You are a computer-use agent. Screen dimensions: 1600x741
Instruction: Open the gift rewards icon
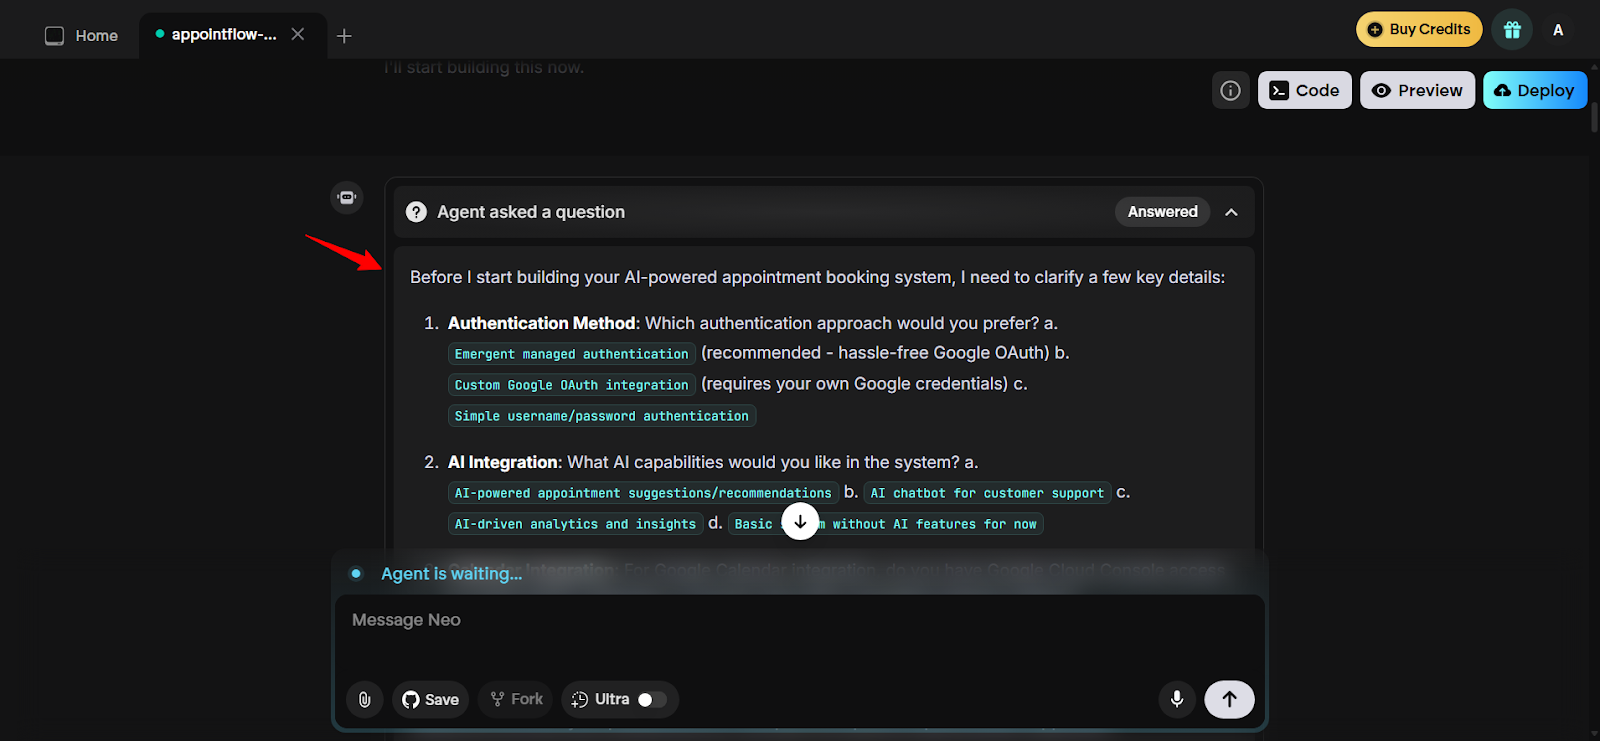pos(1512,30)
